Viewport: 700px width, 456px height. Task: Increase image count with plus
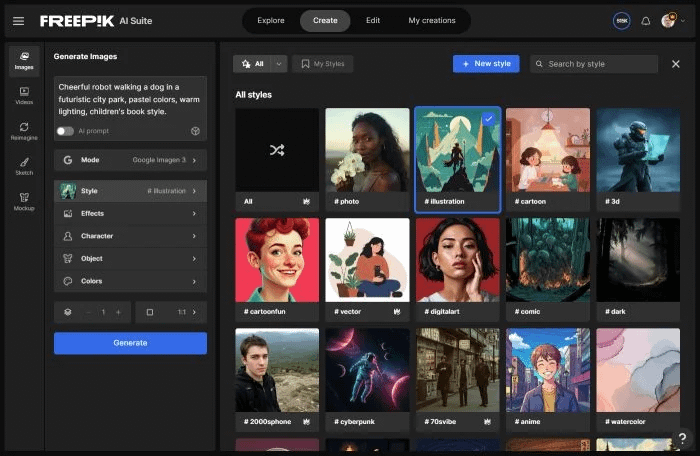point(118,312)
